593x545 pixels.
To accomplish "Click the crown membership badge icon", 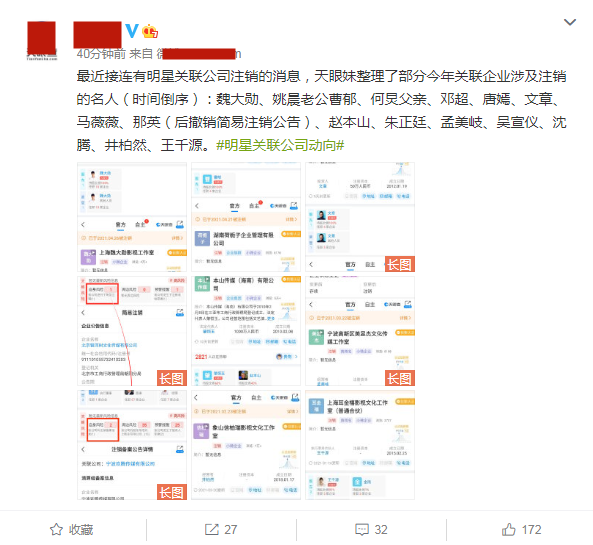I will point(150,31).
